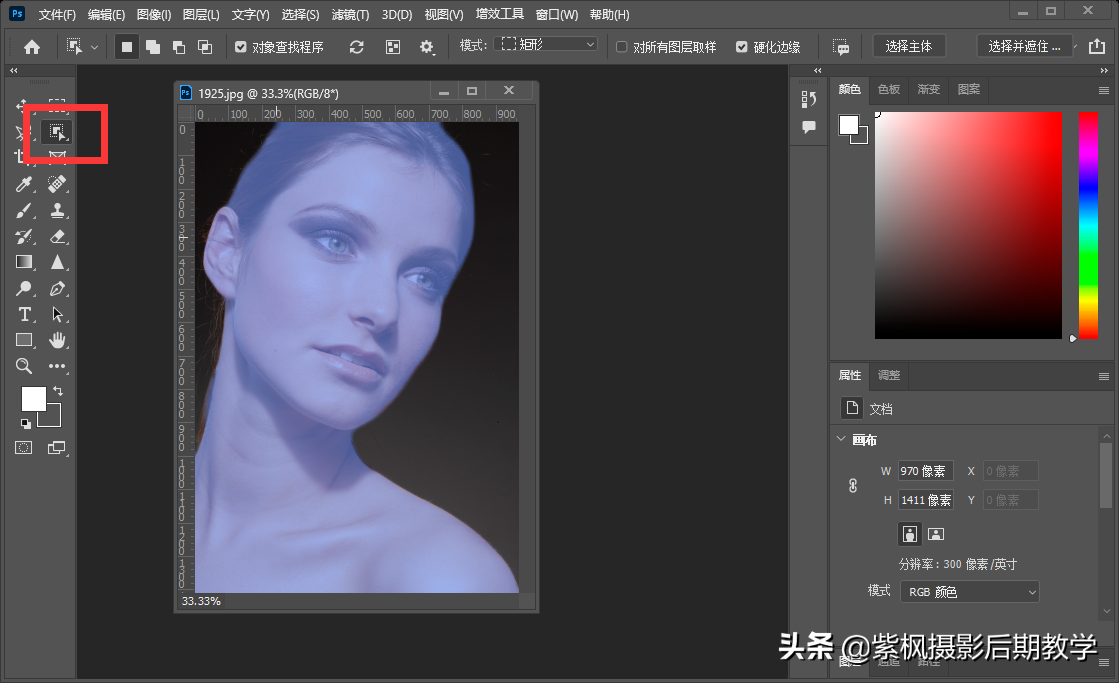Image resolution: width=1119 pixels, height=683 pixels.
Task: Open the 滤镜(T) menu
Action: [350, 15]
